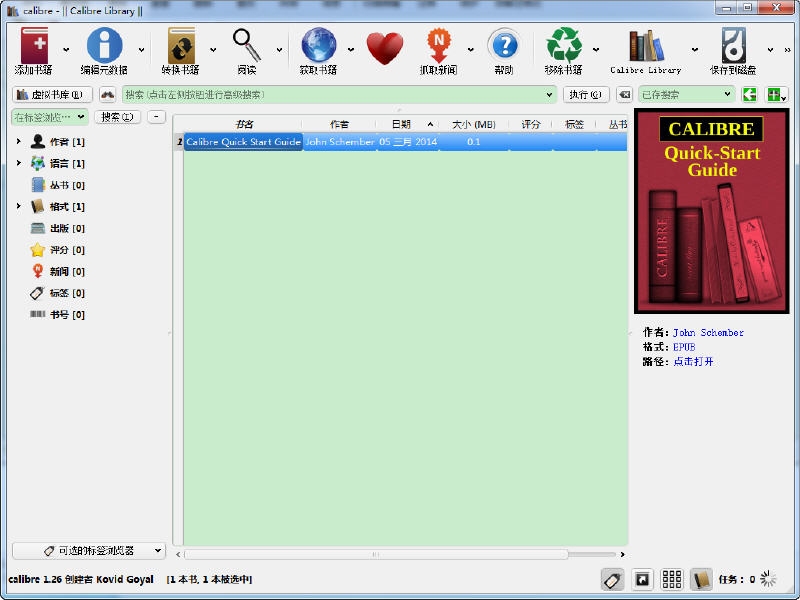Click Get books (获取书籍) globe icon
The width and height of the screenshot is (800, 600).
click(319, 45)
